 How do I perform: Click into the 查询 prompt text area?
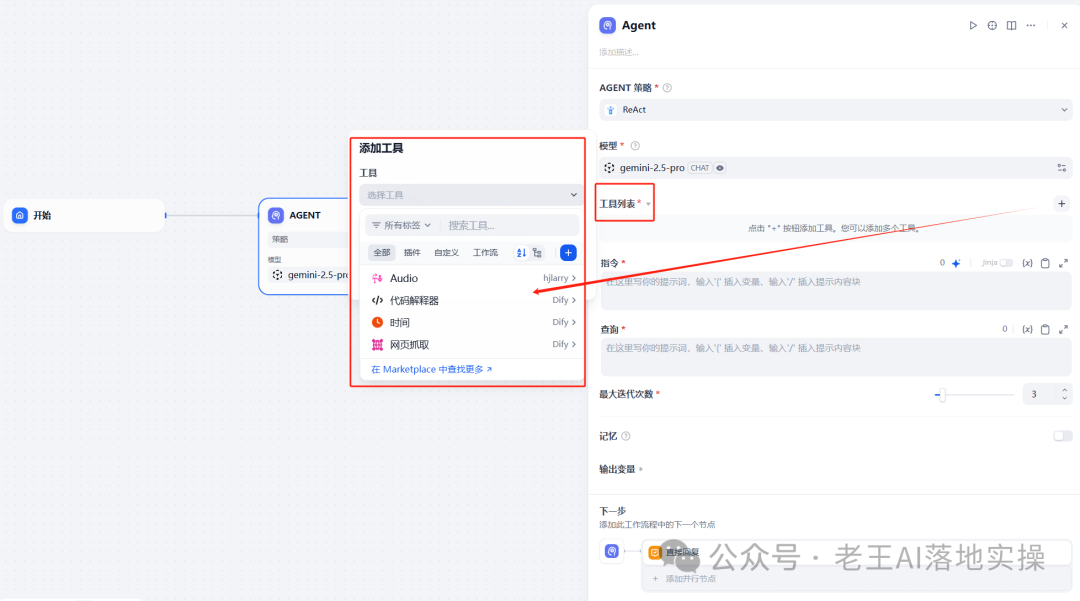[835, 357]
